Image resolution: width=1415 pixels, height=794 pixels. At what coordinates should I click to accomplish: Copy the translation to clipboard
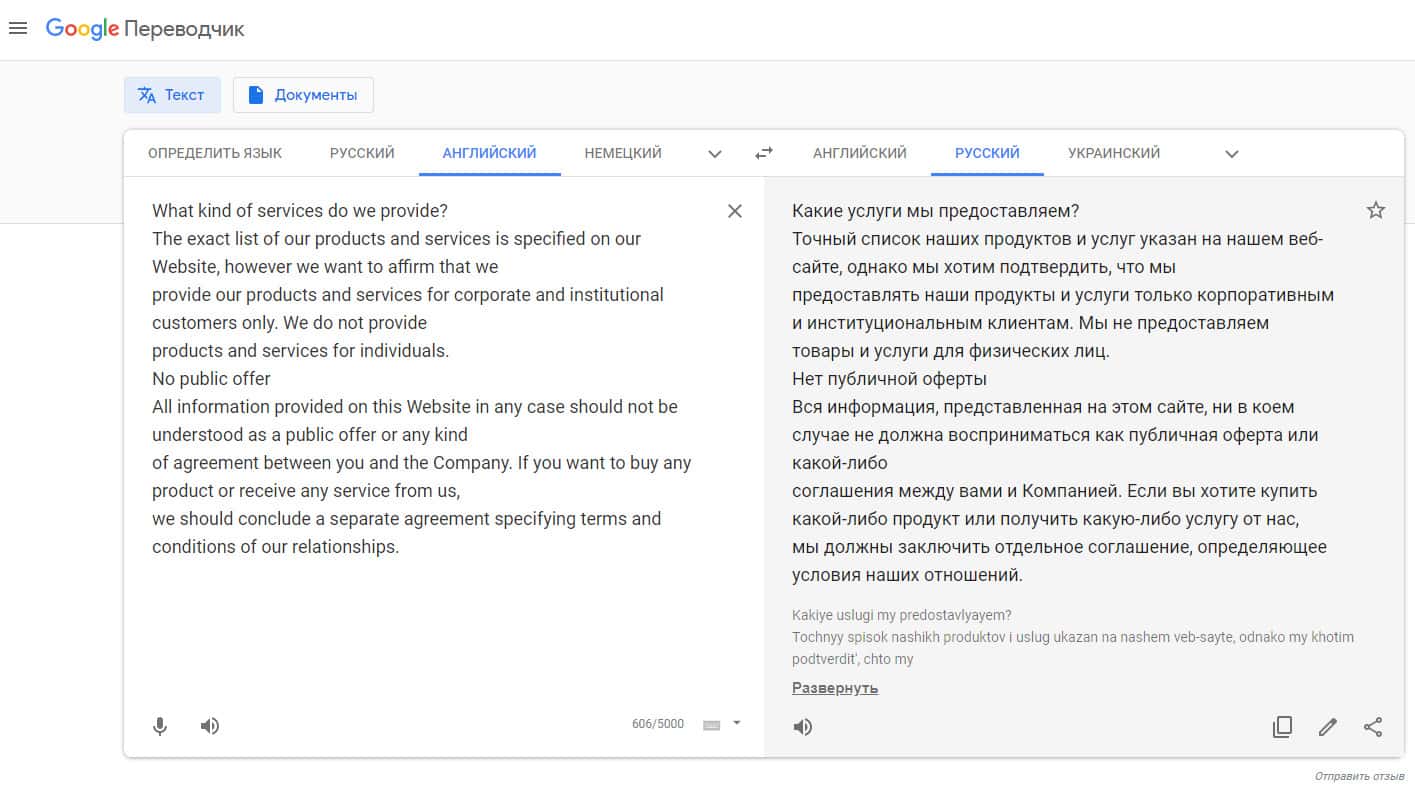point(1282,727)
